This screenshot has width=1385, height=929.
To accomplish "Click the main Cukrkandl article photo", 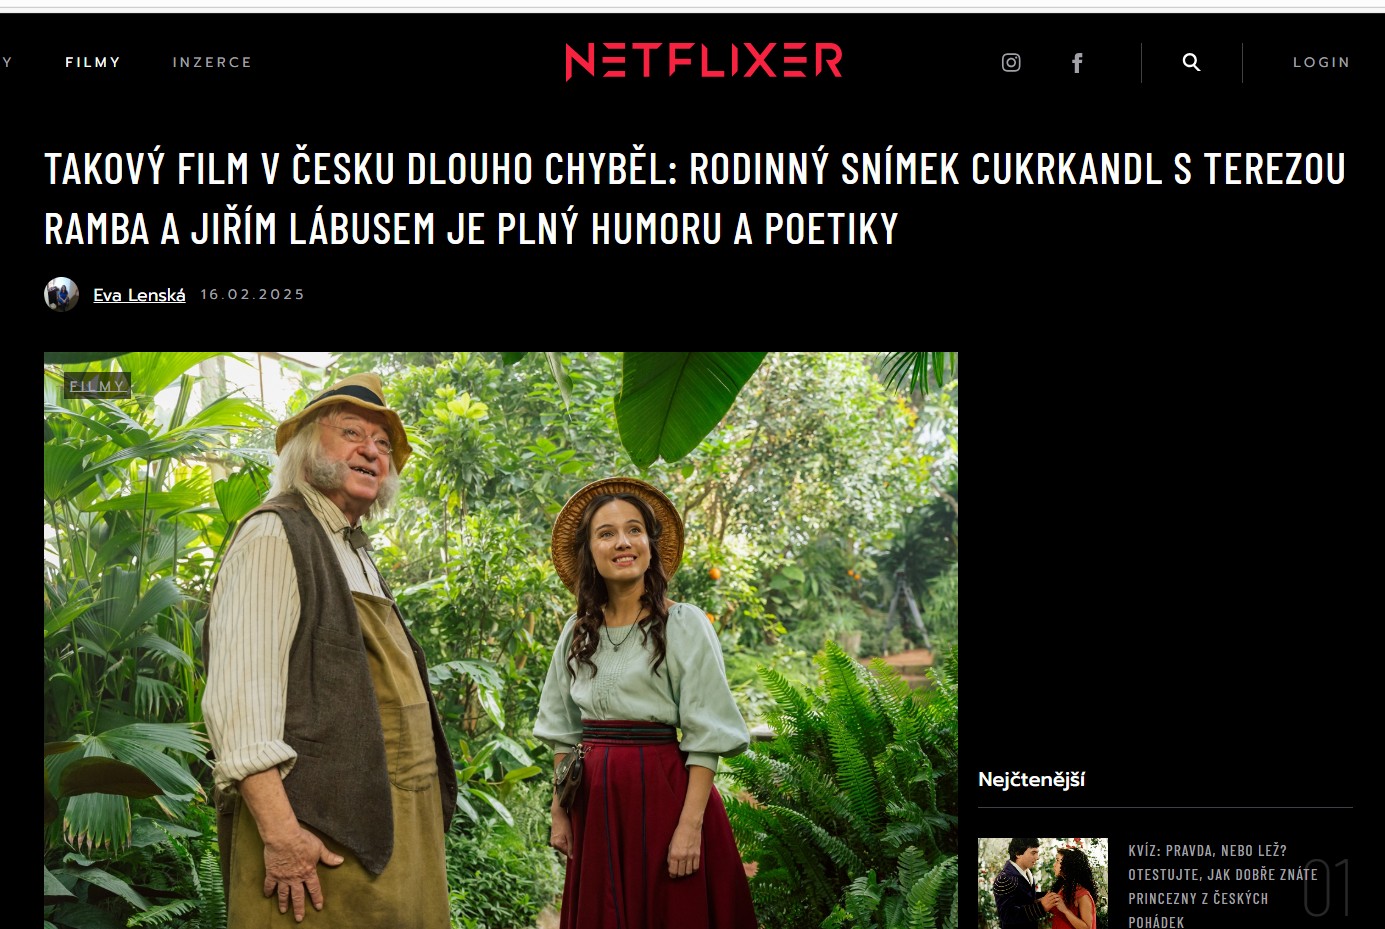I will point(501,640).
